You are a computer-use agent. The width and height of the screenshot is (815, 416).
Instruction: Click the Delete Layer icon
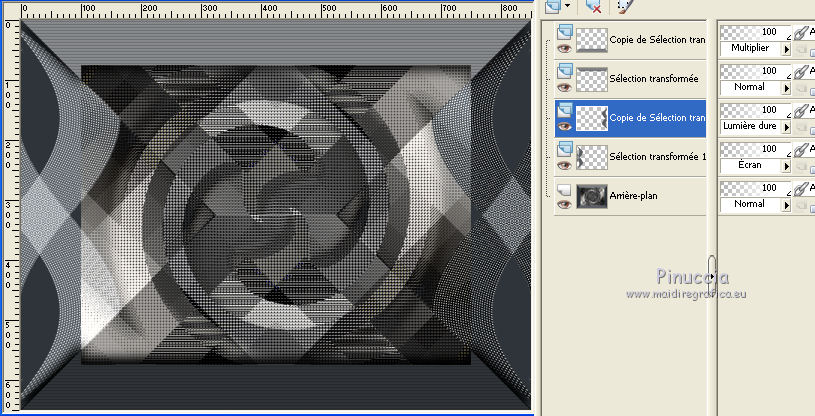click(593, 6)
